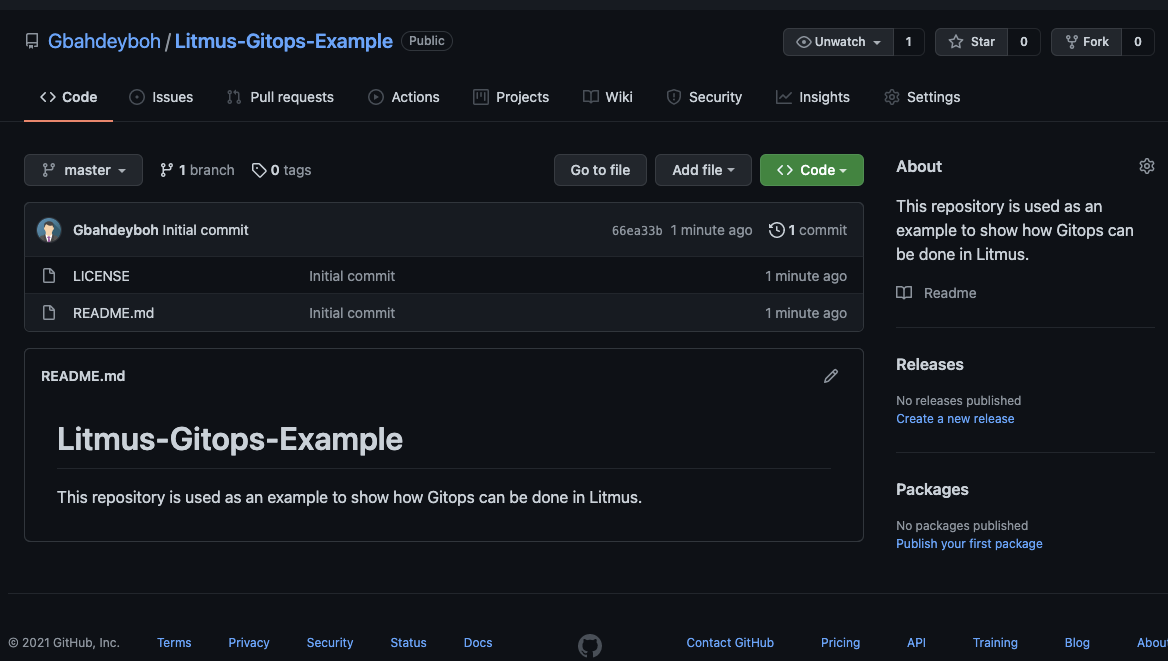Expand the green Code dropdown
Viewport: 1168px width, 661px height.
click(x=812, y=170)
